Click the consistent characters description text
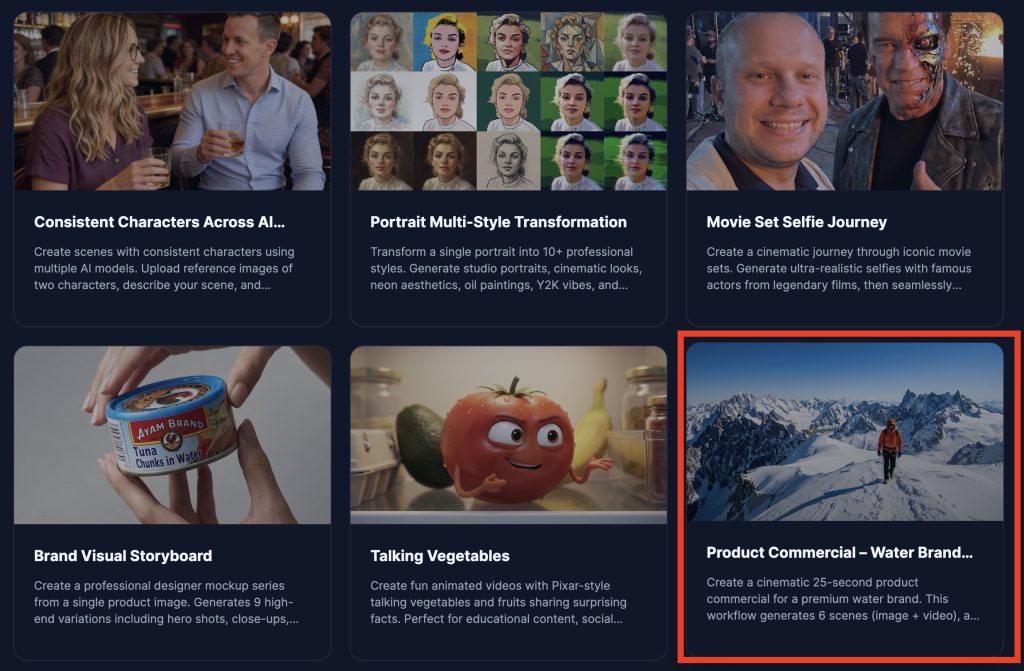 pyautogui.click(x=165, y=269)
